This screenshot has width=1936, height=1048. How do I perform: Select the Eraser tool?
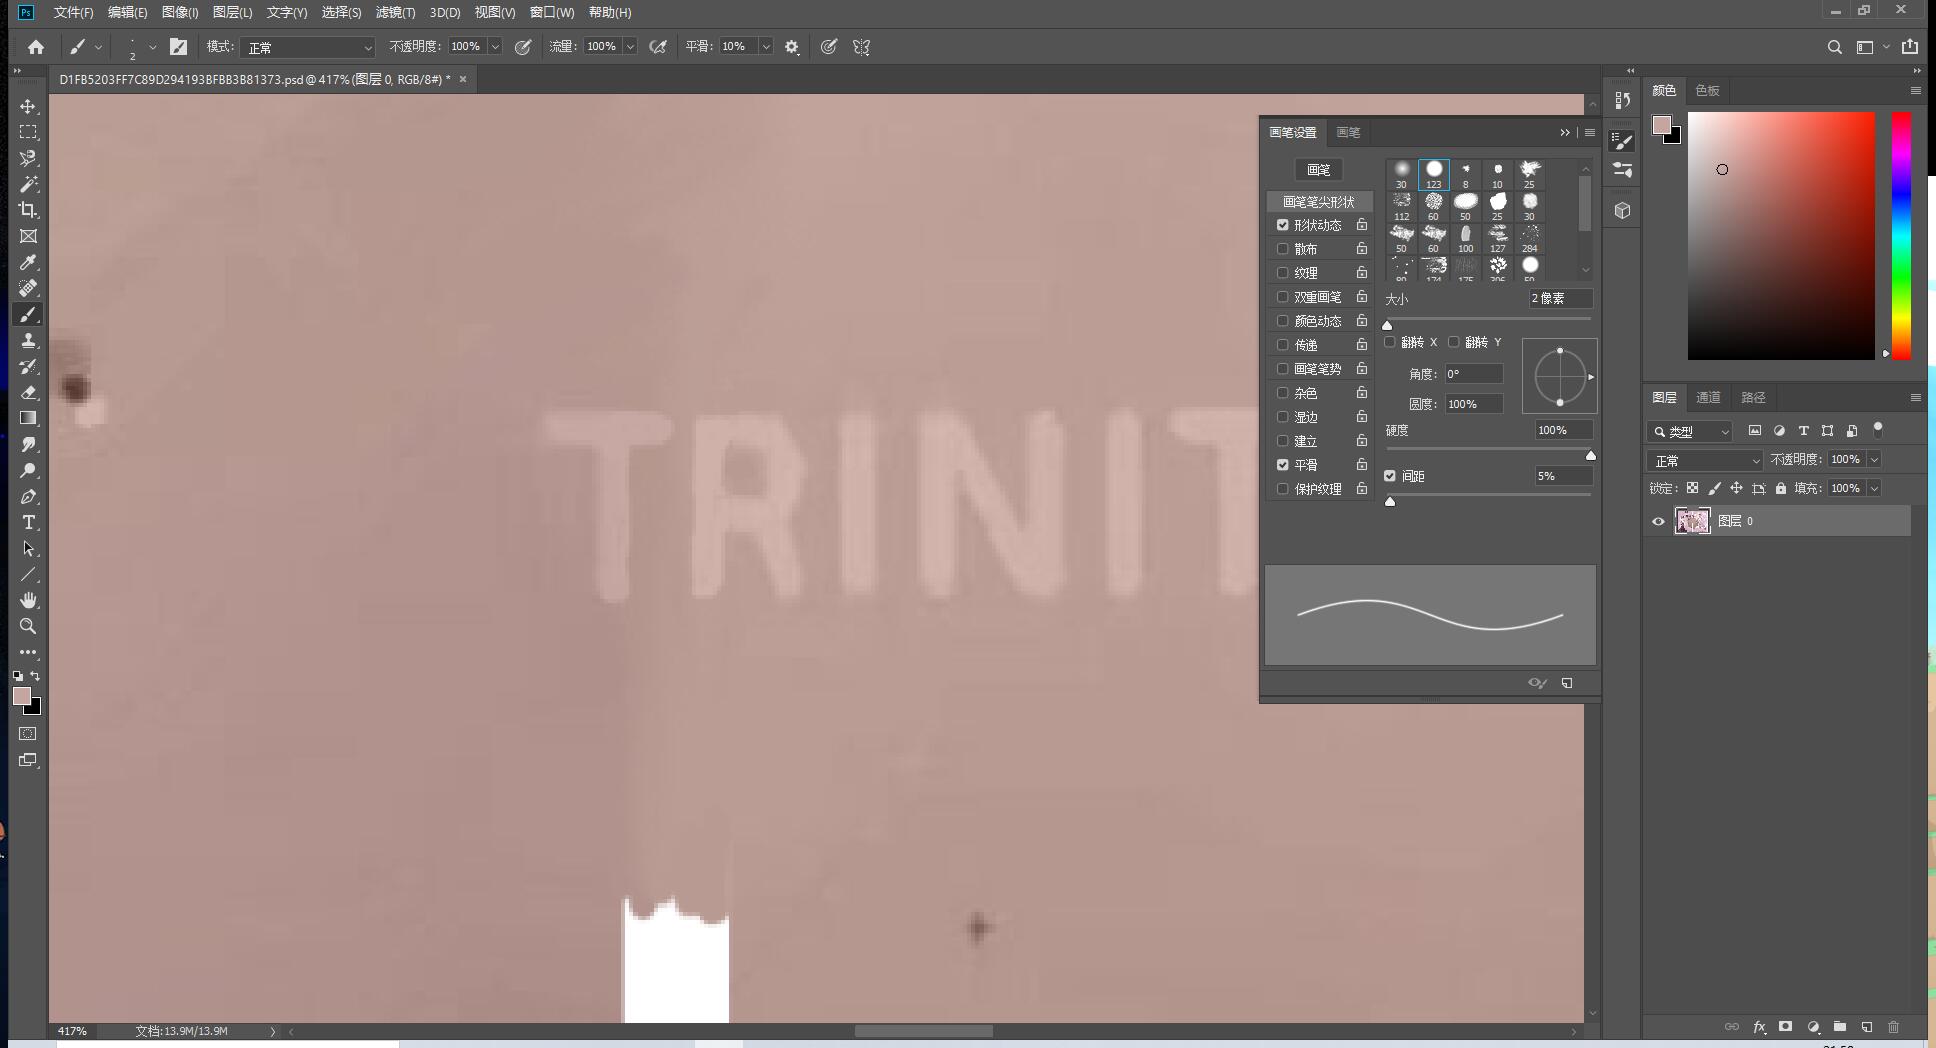[28, 392]
